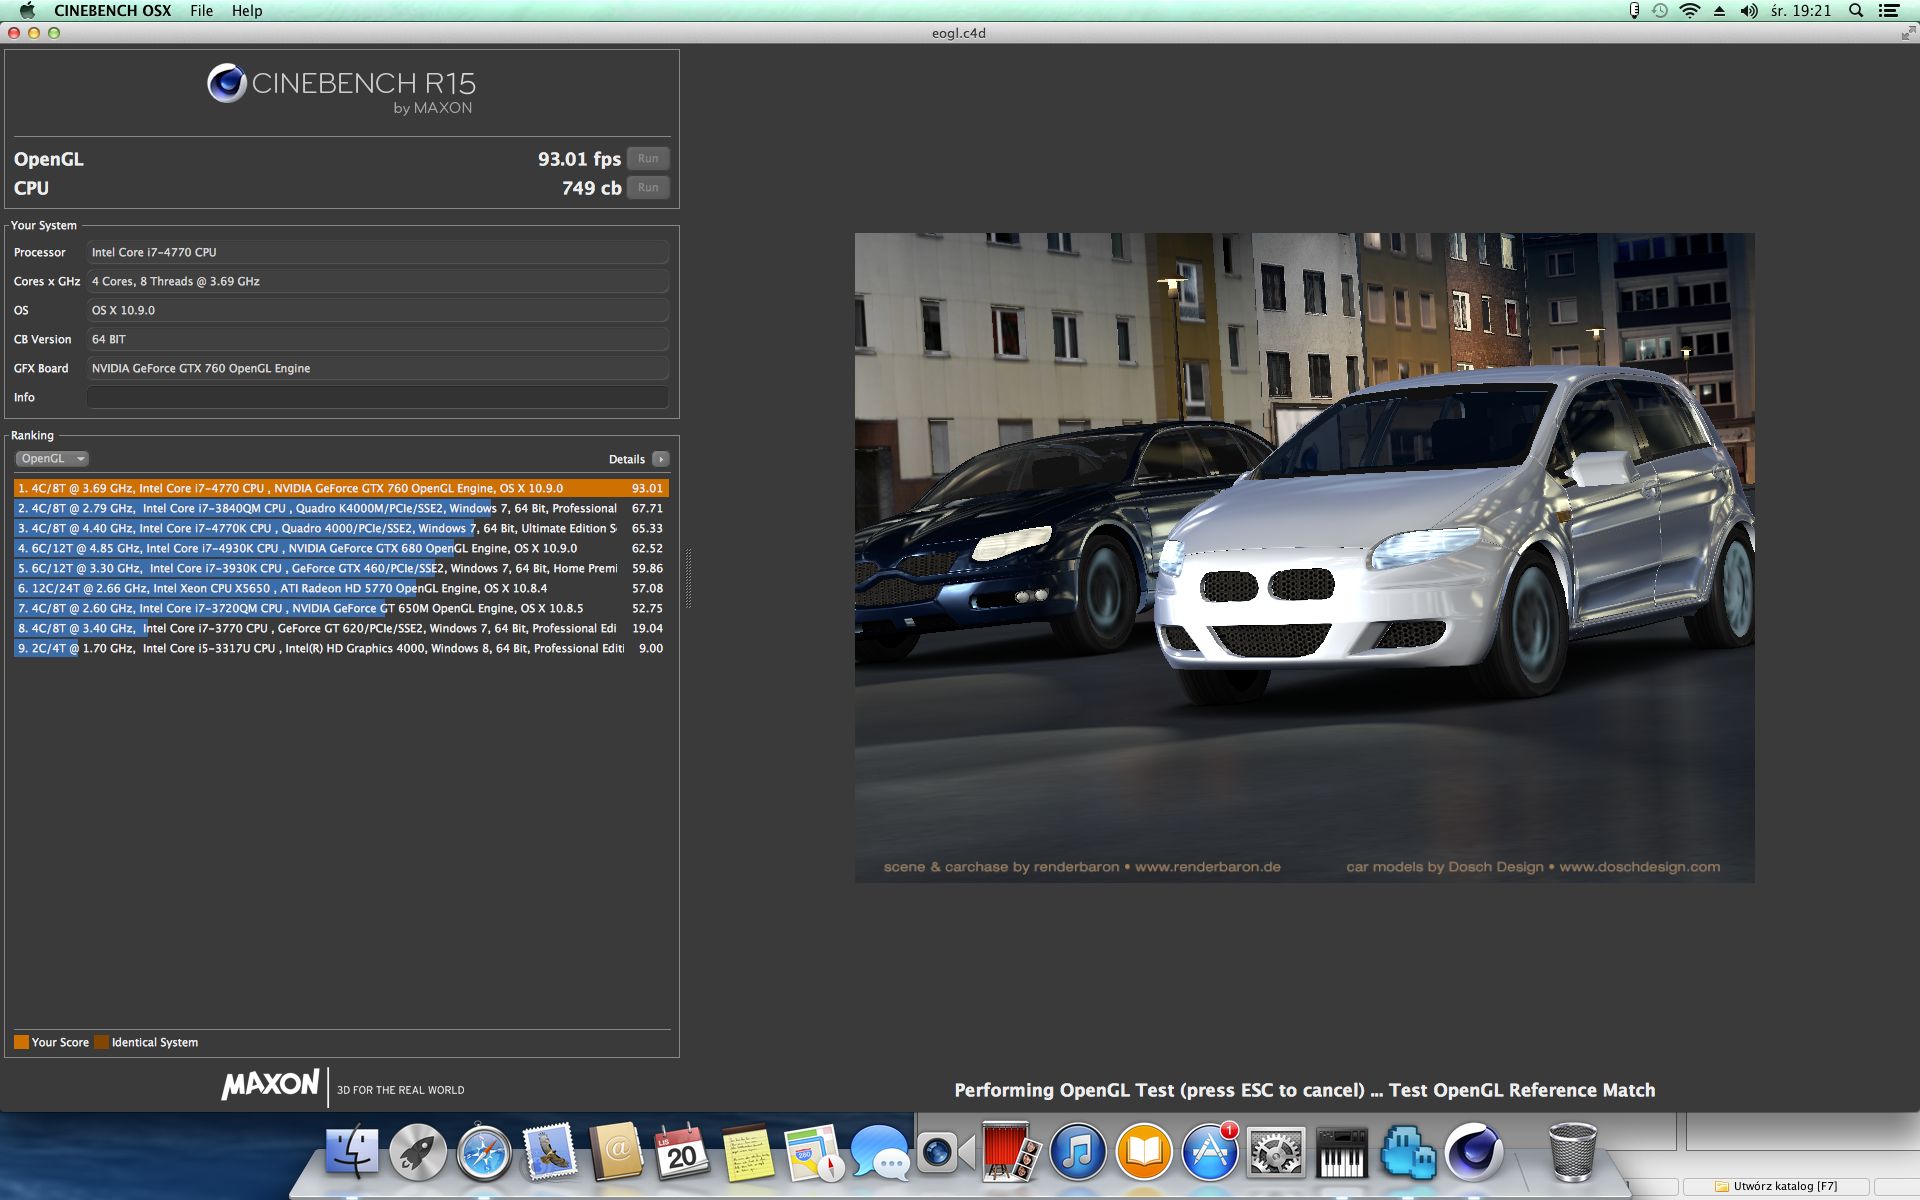Click the Info text field
The image size is (1920, 1200).
click(x=378, y=397)
